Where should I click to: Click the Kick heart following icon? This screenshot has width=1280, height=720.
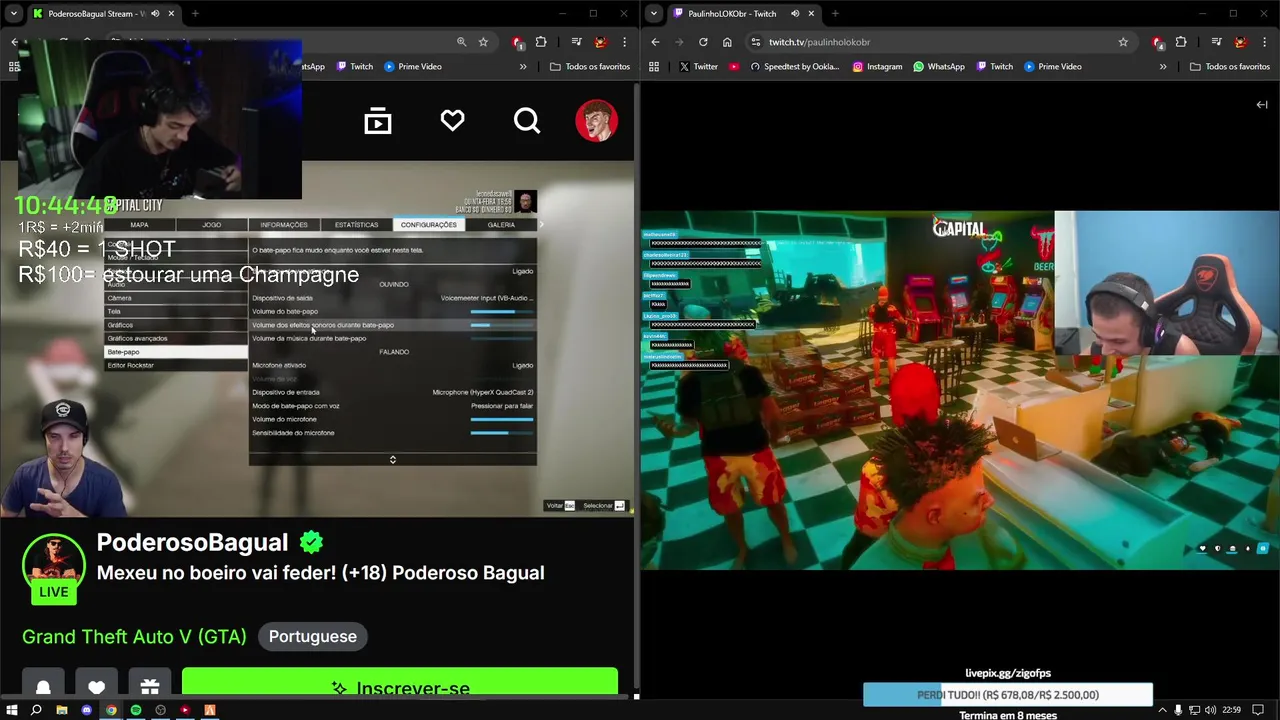(x=452, y=121)
